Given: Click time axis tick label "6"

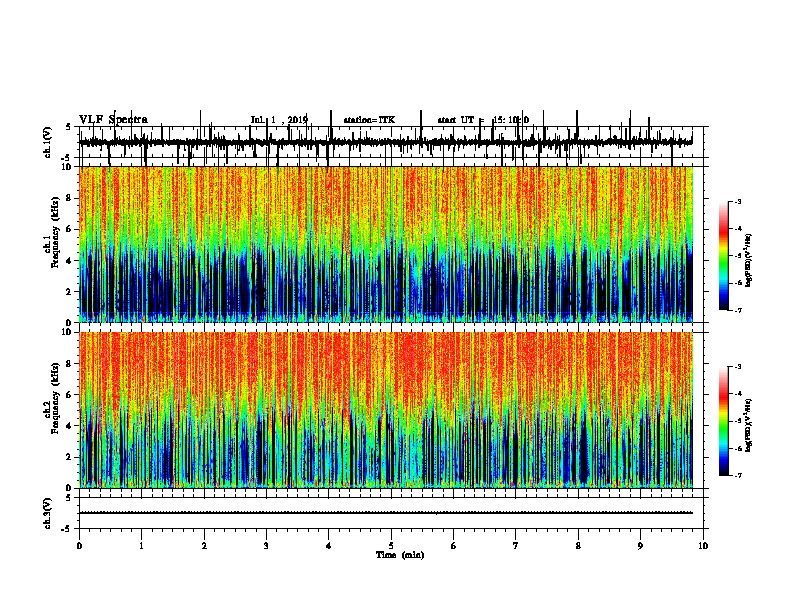Looking at the screenshot, I should (454, 546).
